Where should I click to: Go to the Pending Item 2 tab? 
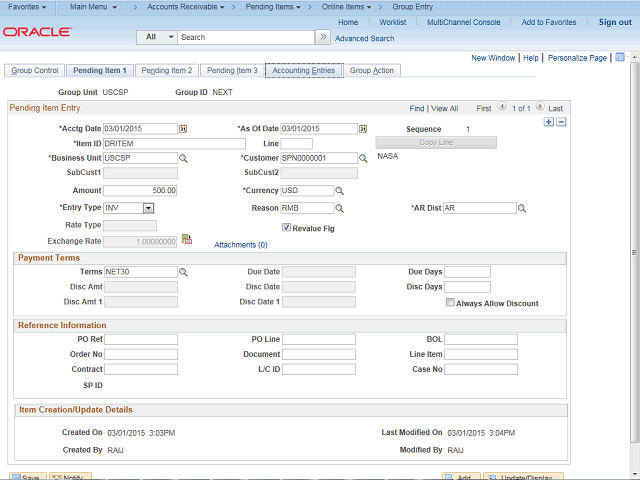coord(166,71)
